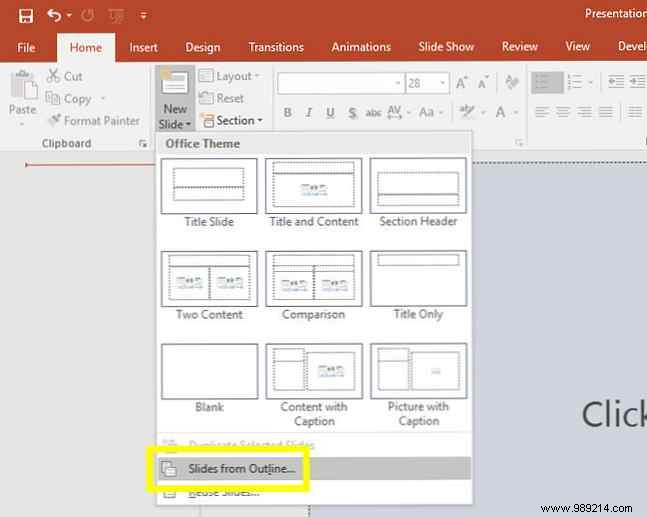Open the Transitions tab
The image size is (647, 517).
click(x=276, y=47)
